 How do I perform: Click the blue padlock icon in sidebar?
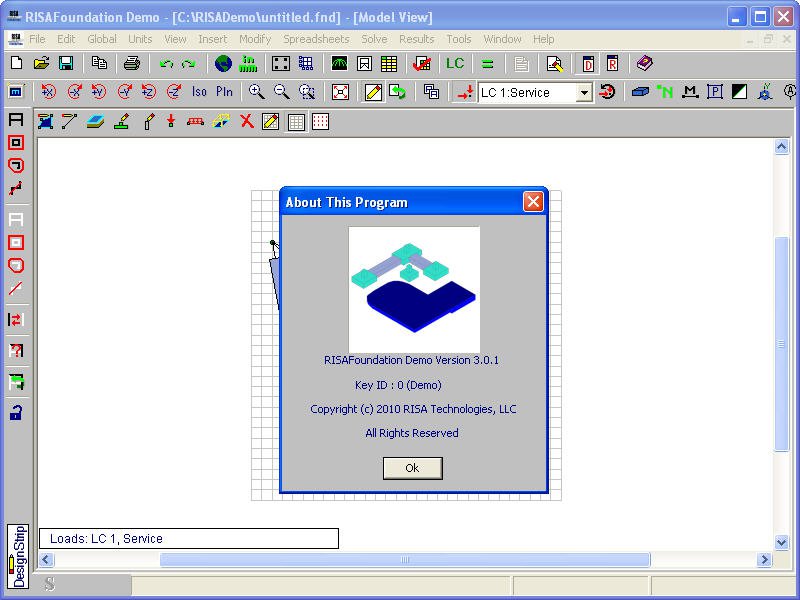click(16, 412)
